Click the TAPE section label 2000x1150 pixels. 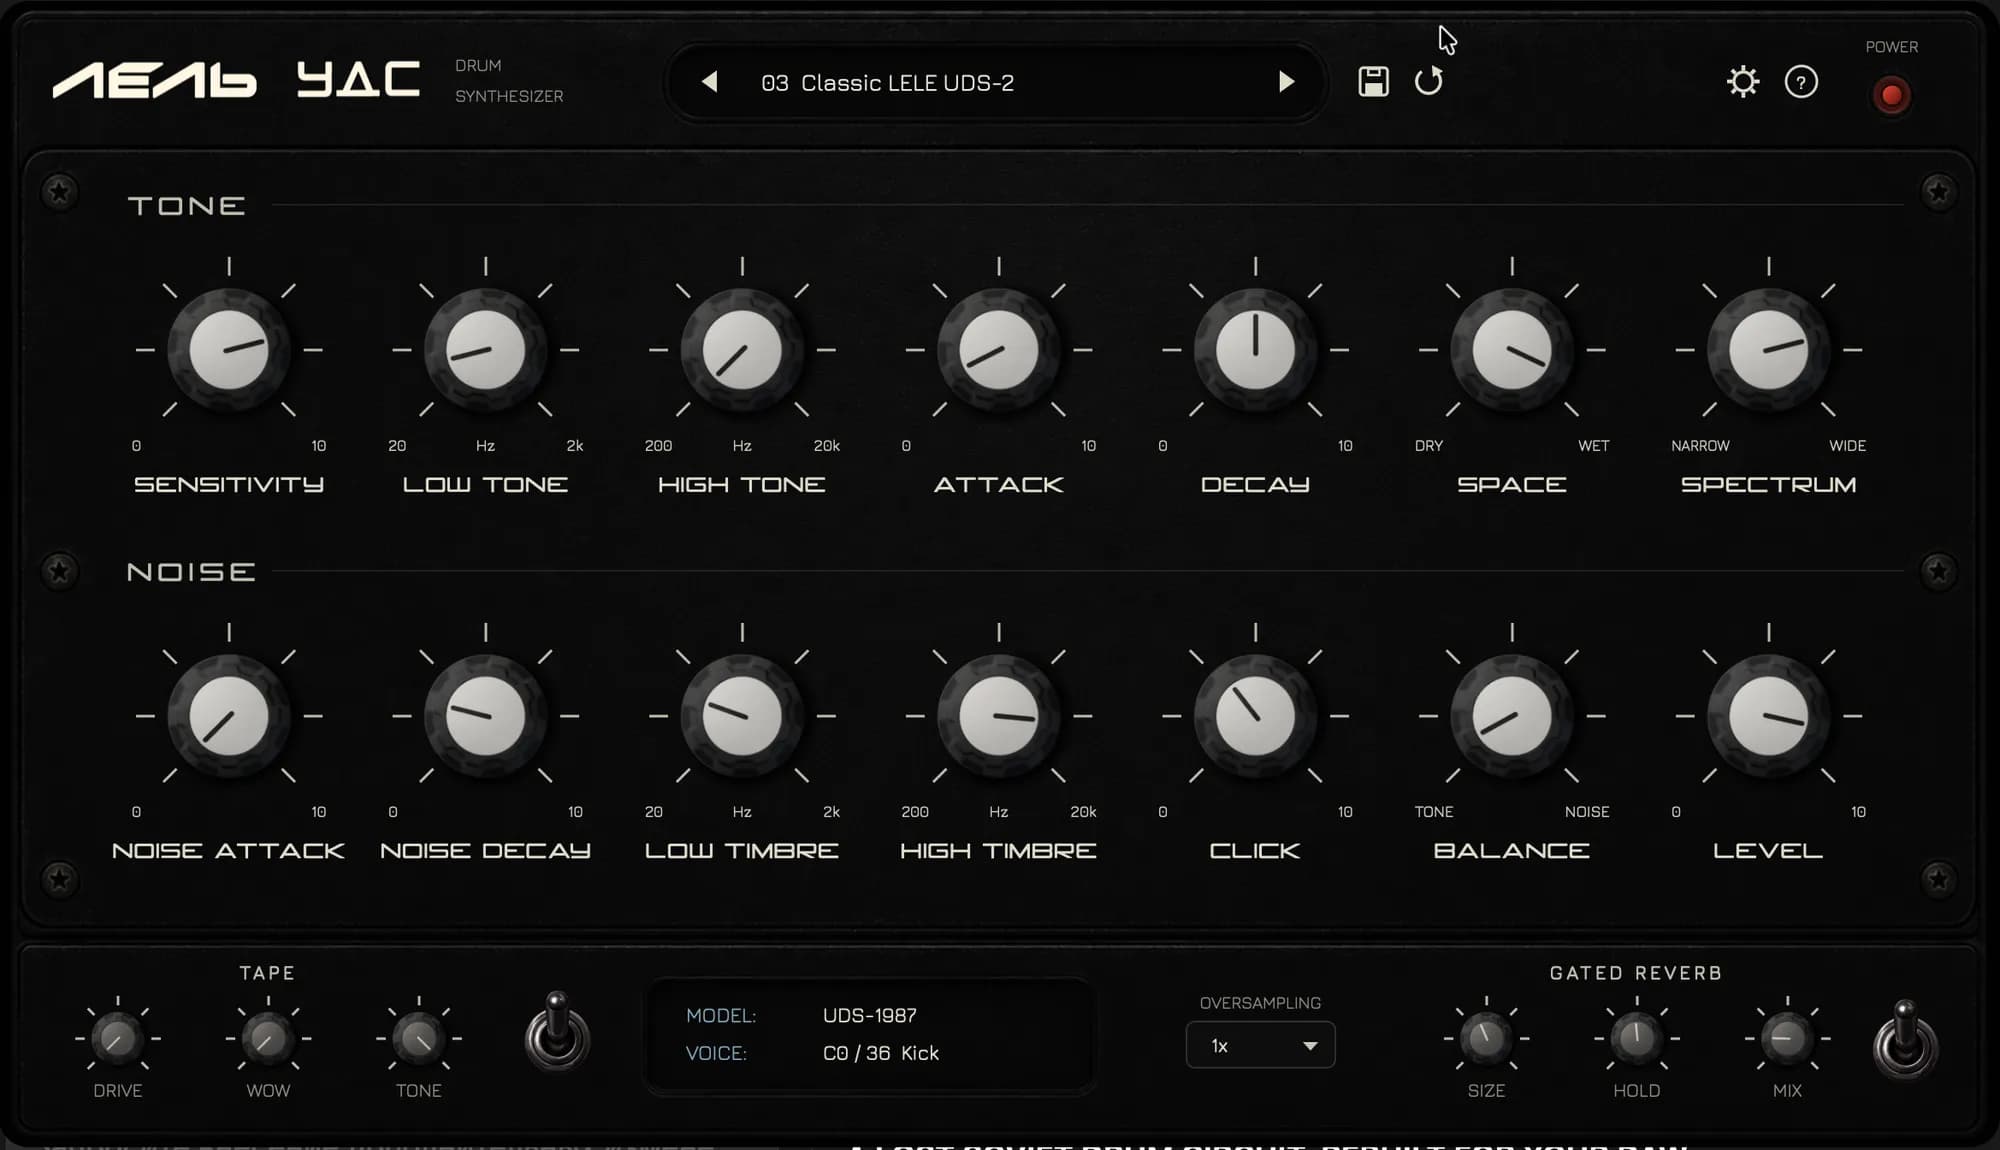point(267,973)
